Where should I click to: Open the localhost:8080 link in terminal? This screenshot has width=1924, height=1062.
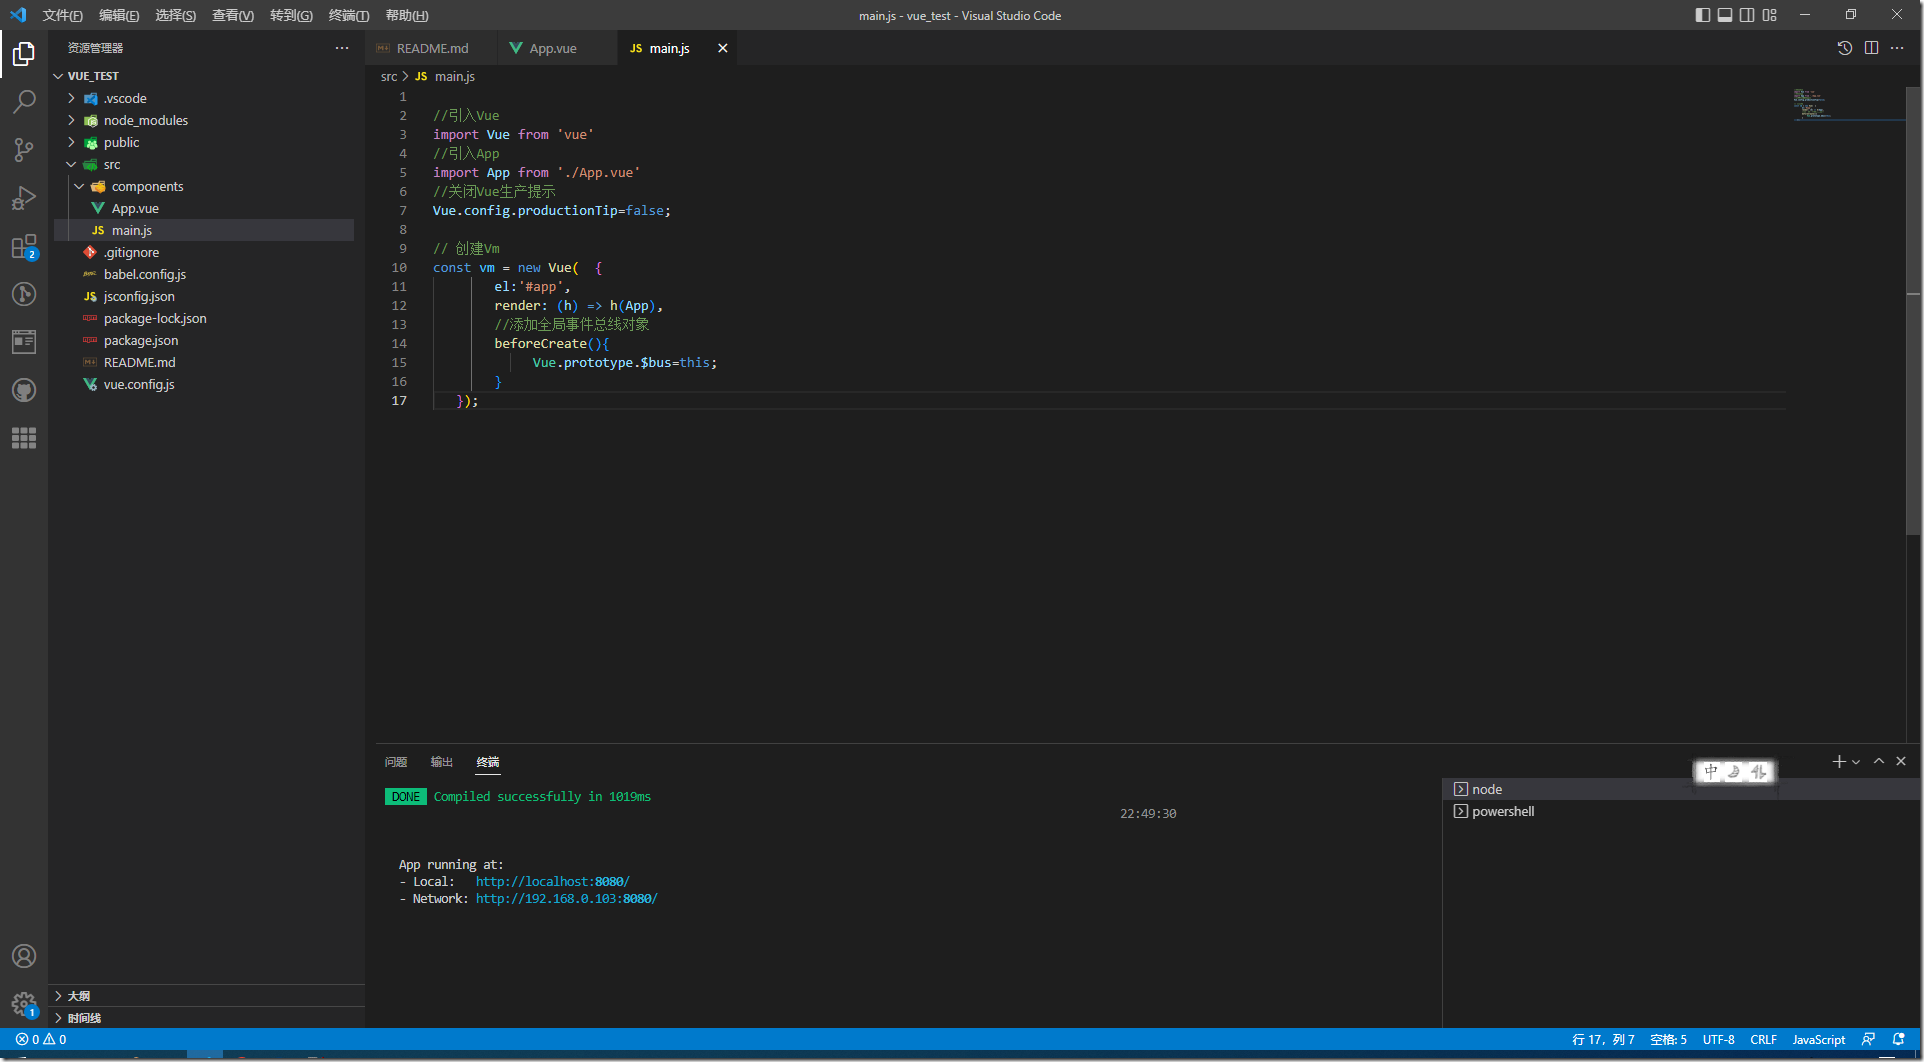[x=553, y=882]
